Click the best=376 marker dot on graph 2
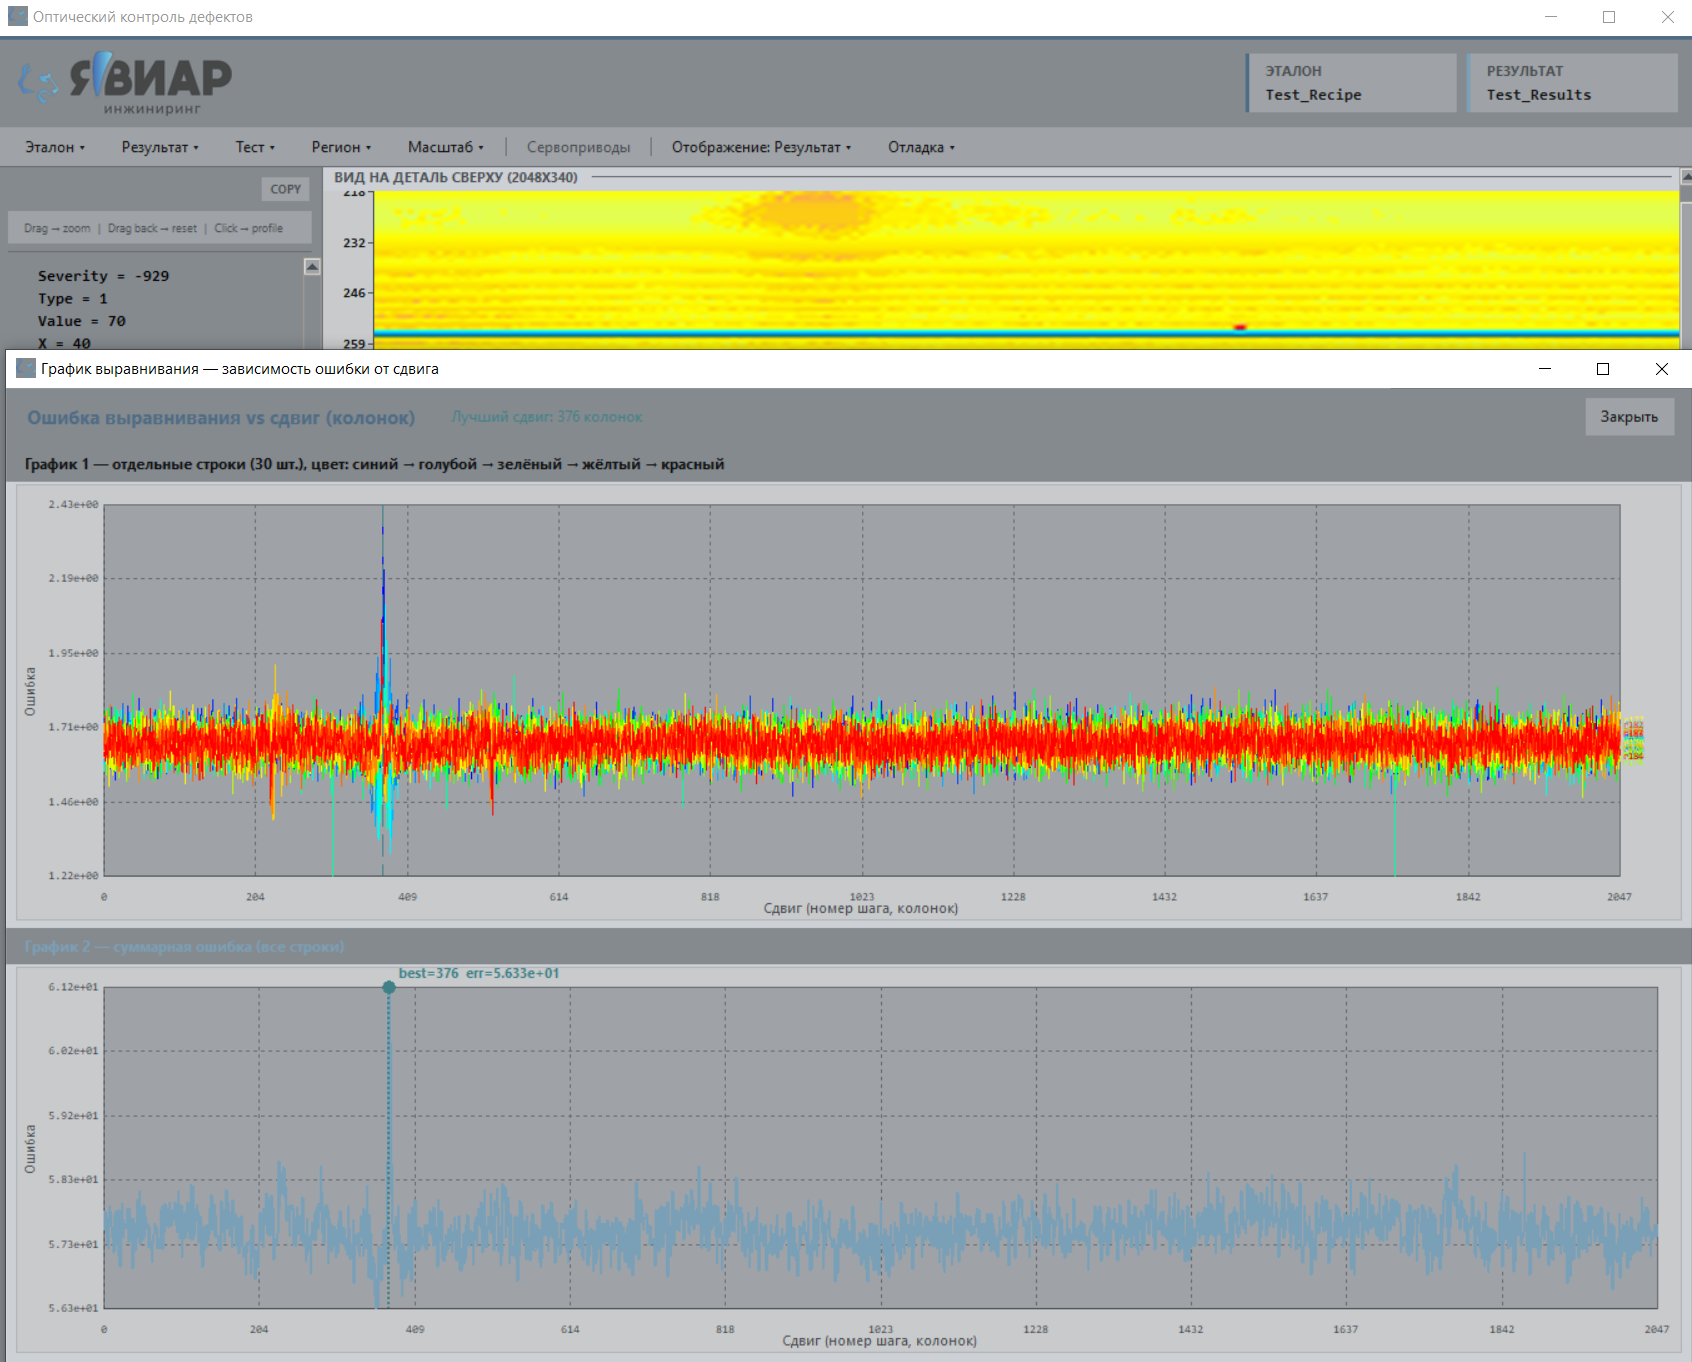The width and height of the screenshot is (1692, 1362). pyautogui.click(x=389, y=987)
